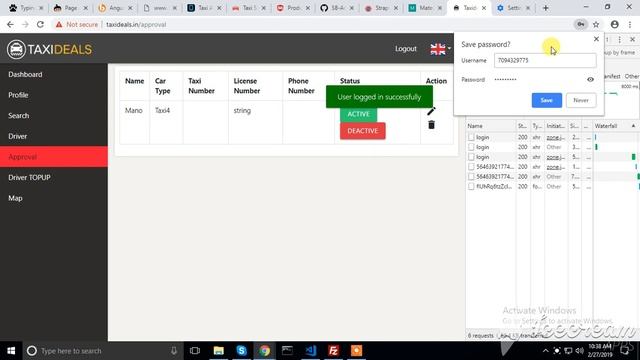640x360 pixels.
Task: Switch to the Strapi browser tab
Action: tap(381, 8)
